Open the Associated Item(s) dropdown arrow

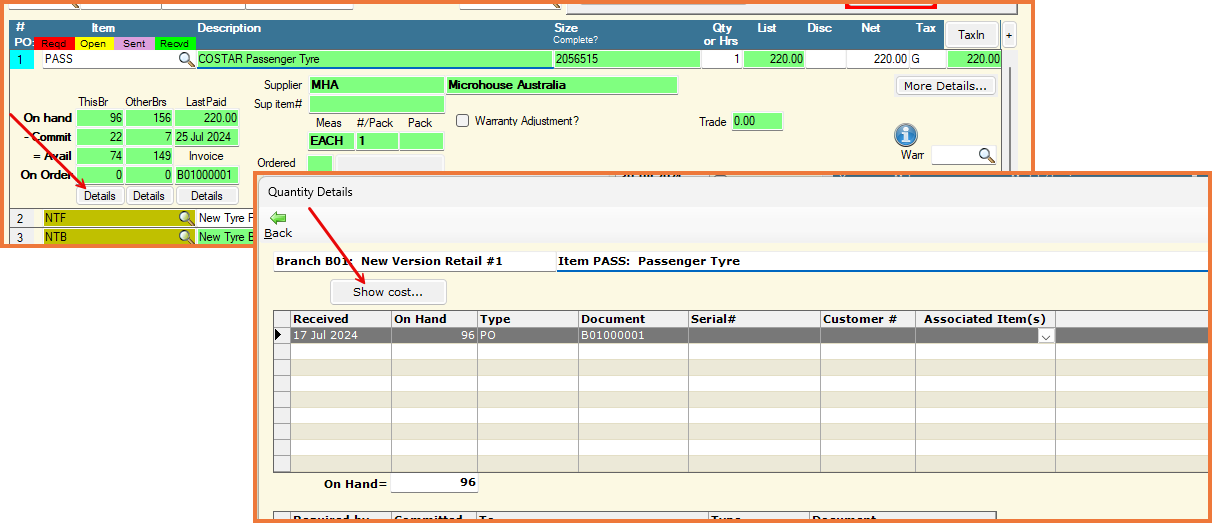[1045, 337]
